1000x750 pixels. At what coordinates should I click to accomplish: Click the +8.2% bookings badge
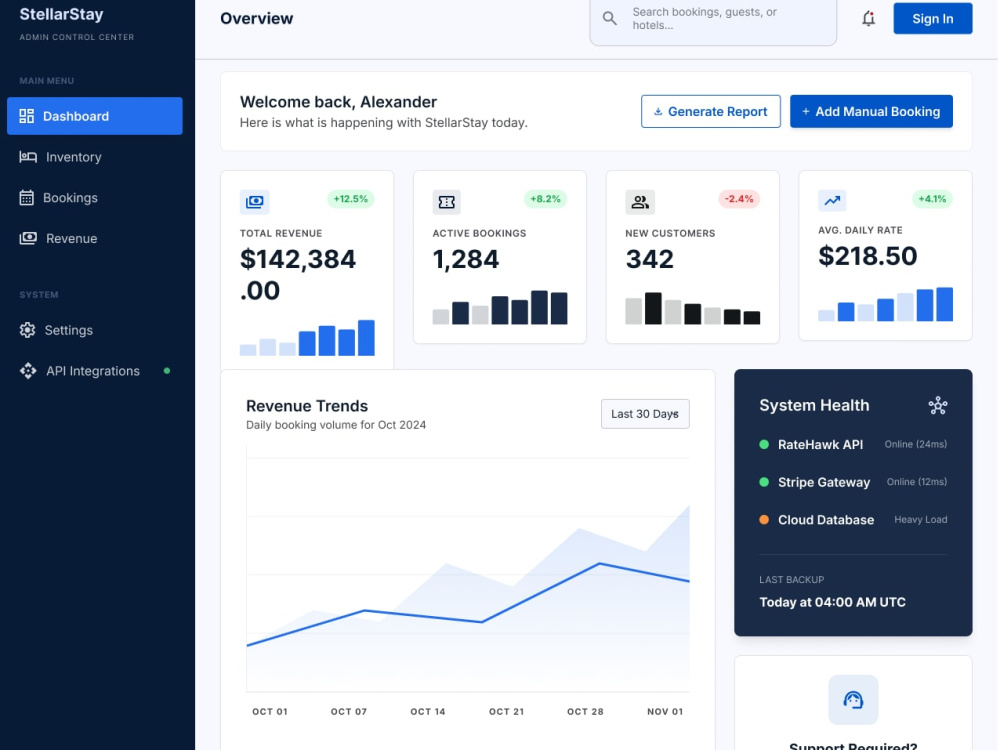545,199
